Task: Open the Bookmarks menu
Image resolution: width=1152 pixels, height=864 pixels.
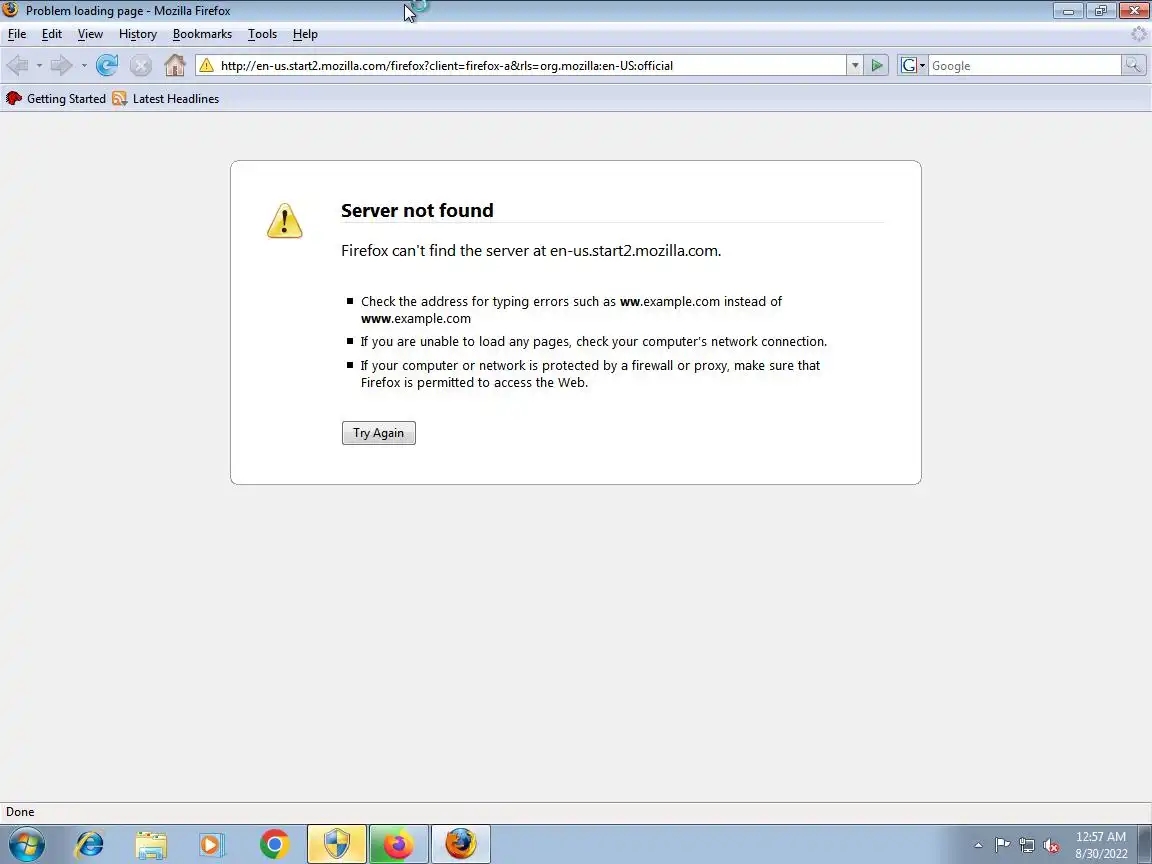Action: (202, 34)
